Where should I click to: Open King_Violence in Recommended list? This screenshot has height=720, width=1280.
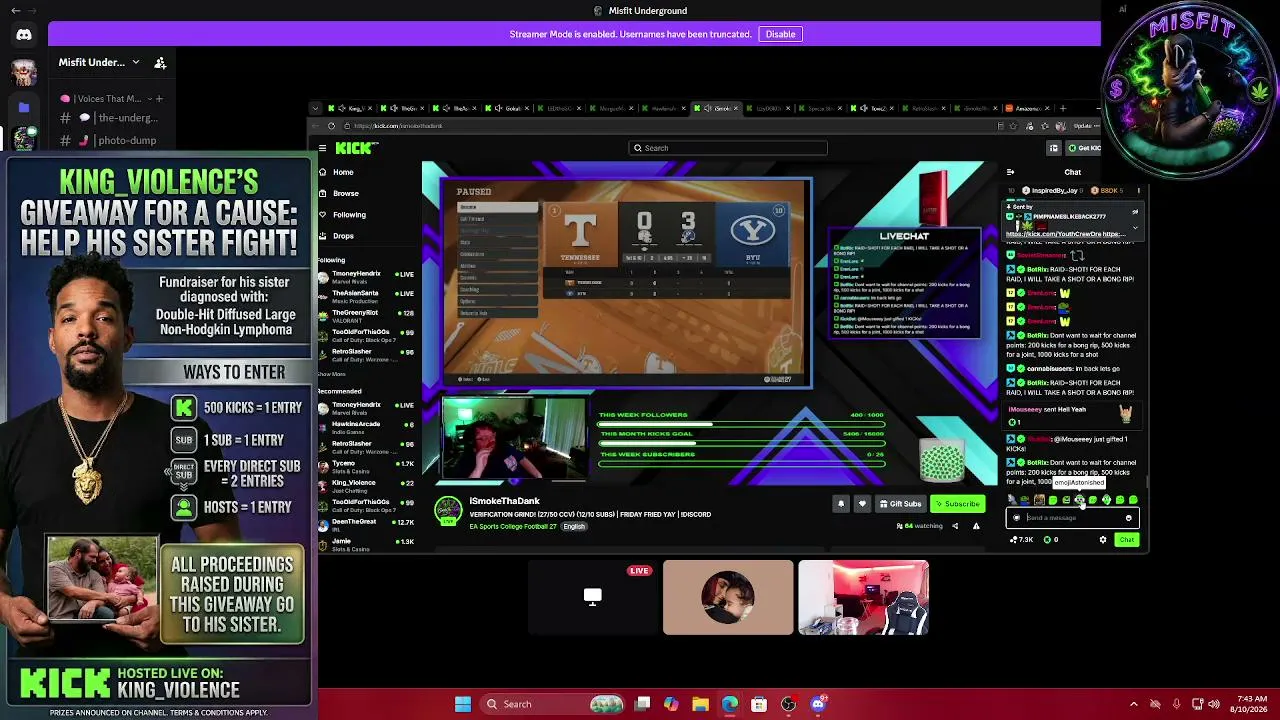point(365,486)
